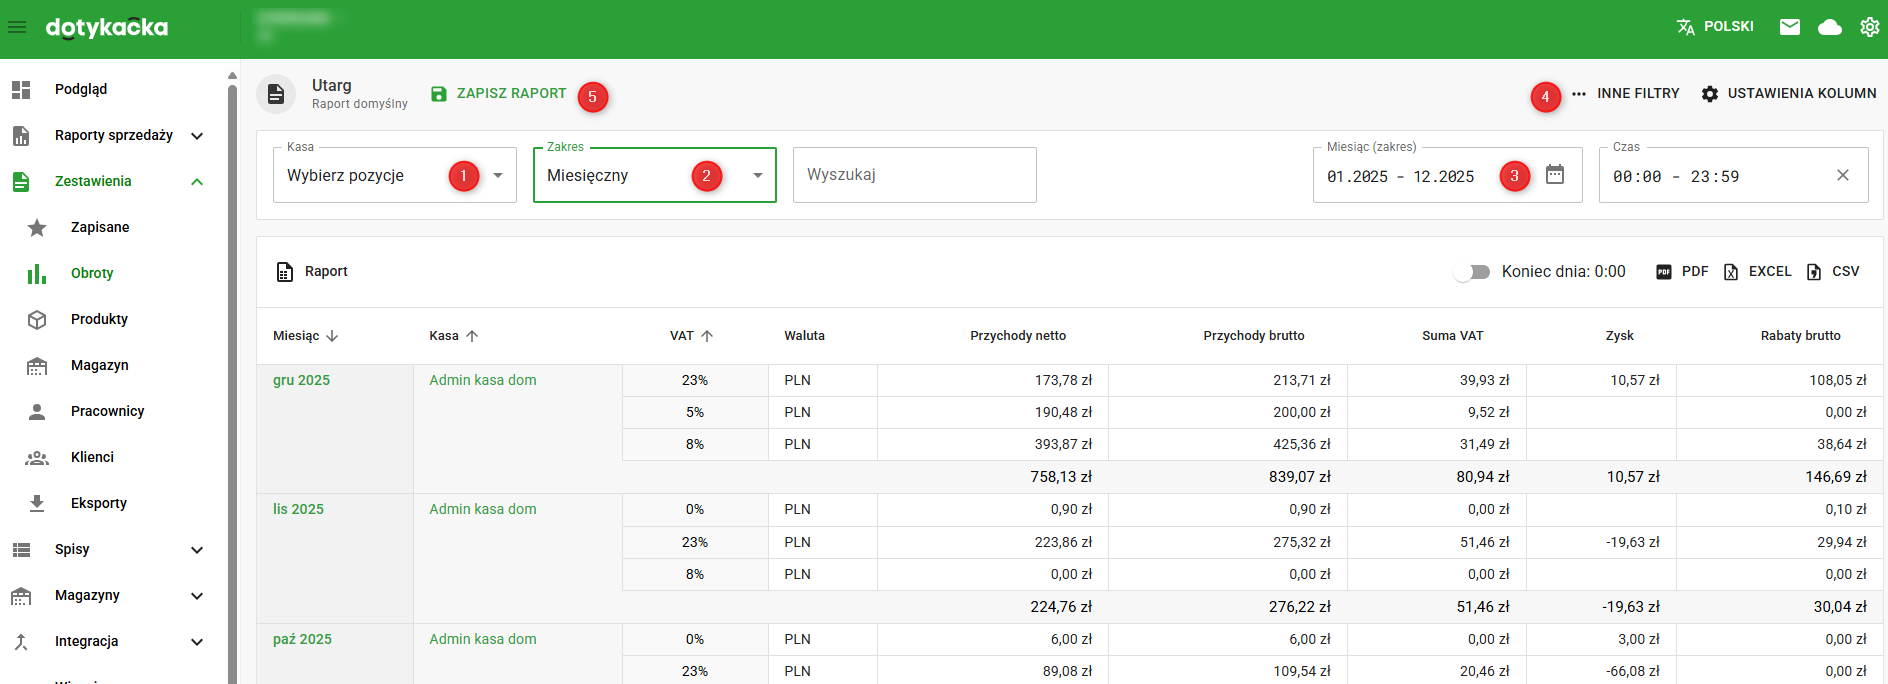The image size is (1888, 684).
Task: Open USTAWIENIA KOLUMN
Action: [x=1789, y=94]
